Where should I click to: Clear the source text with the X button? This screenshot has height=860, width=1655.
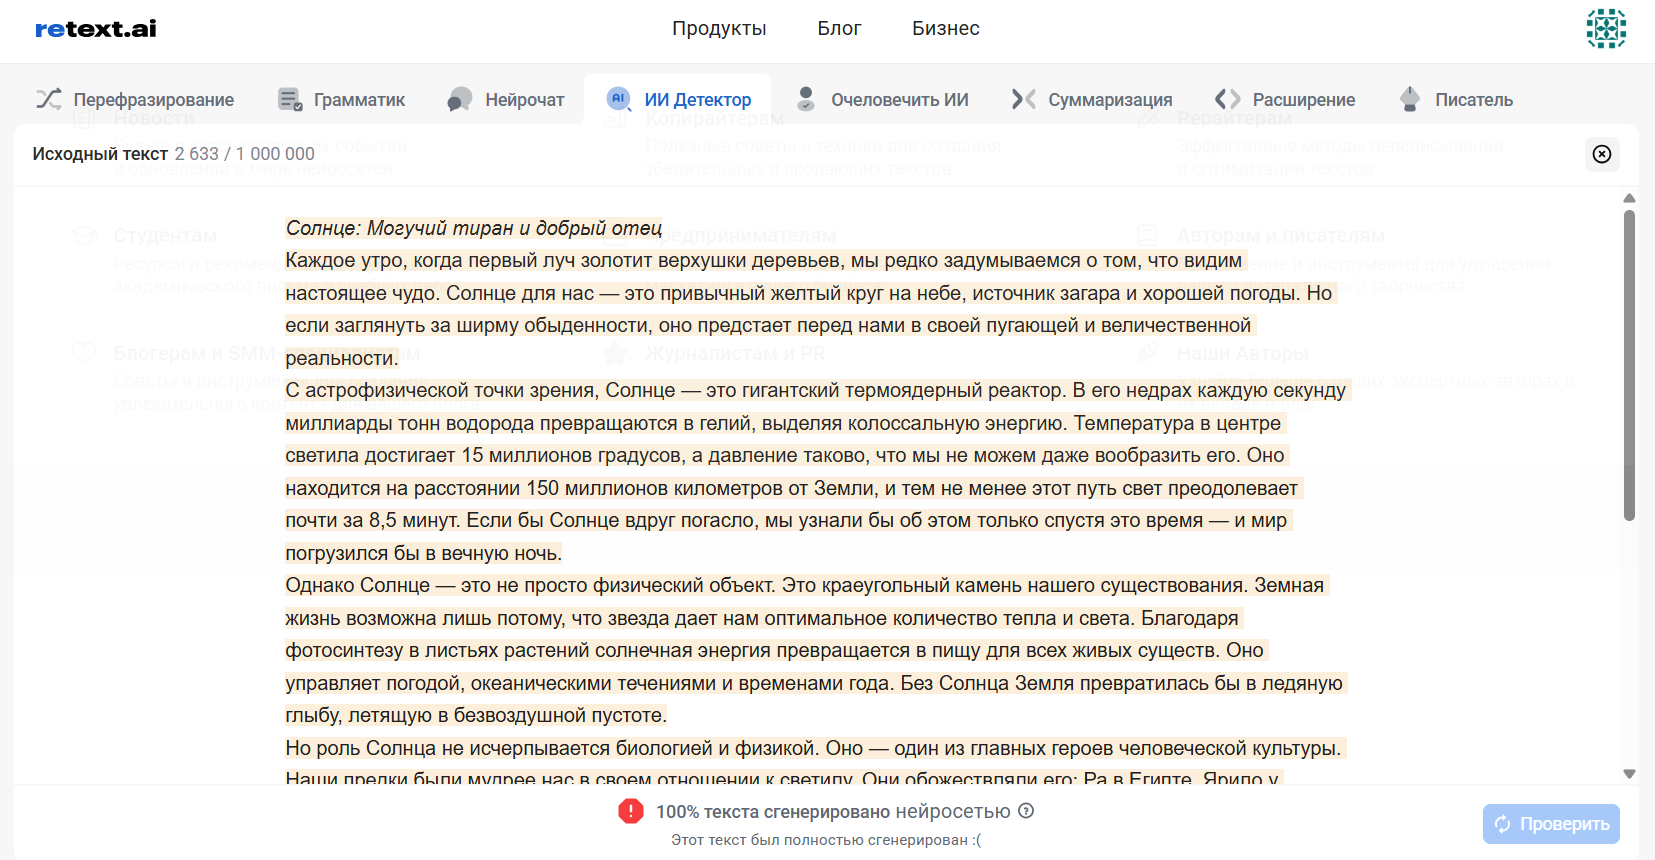point(1602,154)
